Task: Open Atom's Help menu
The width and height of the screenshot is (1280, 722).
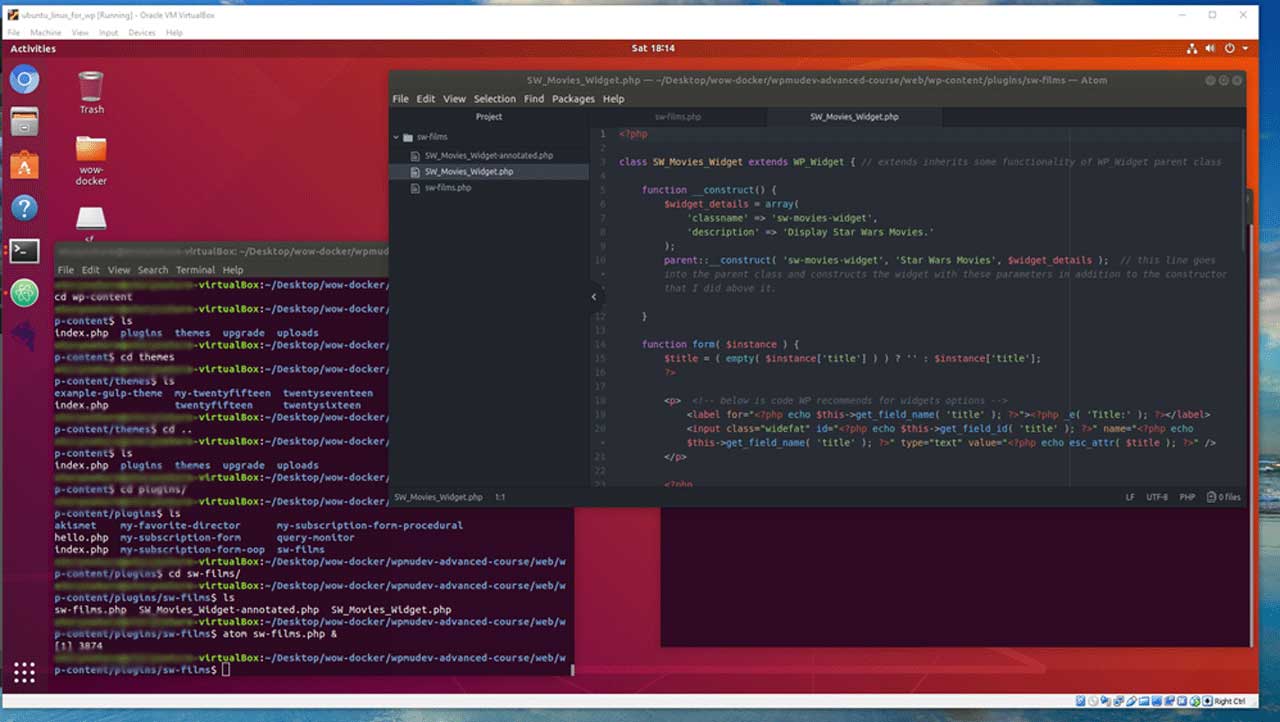Action: tap(614, 99)
